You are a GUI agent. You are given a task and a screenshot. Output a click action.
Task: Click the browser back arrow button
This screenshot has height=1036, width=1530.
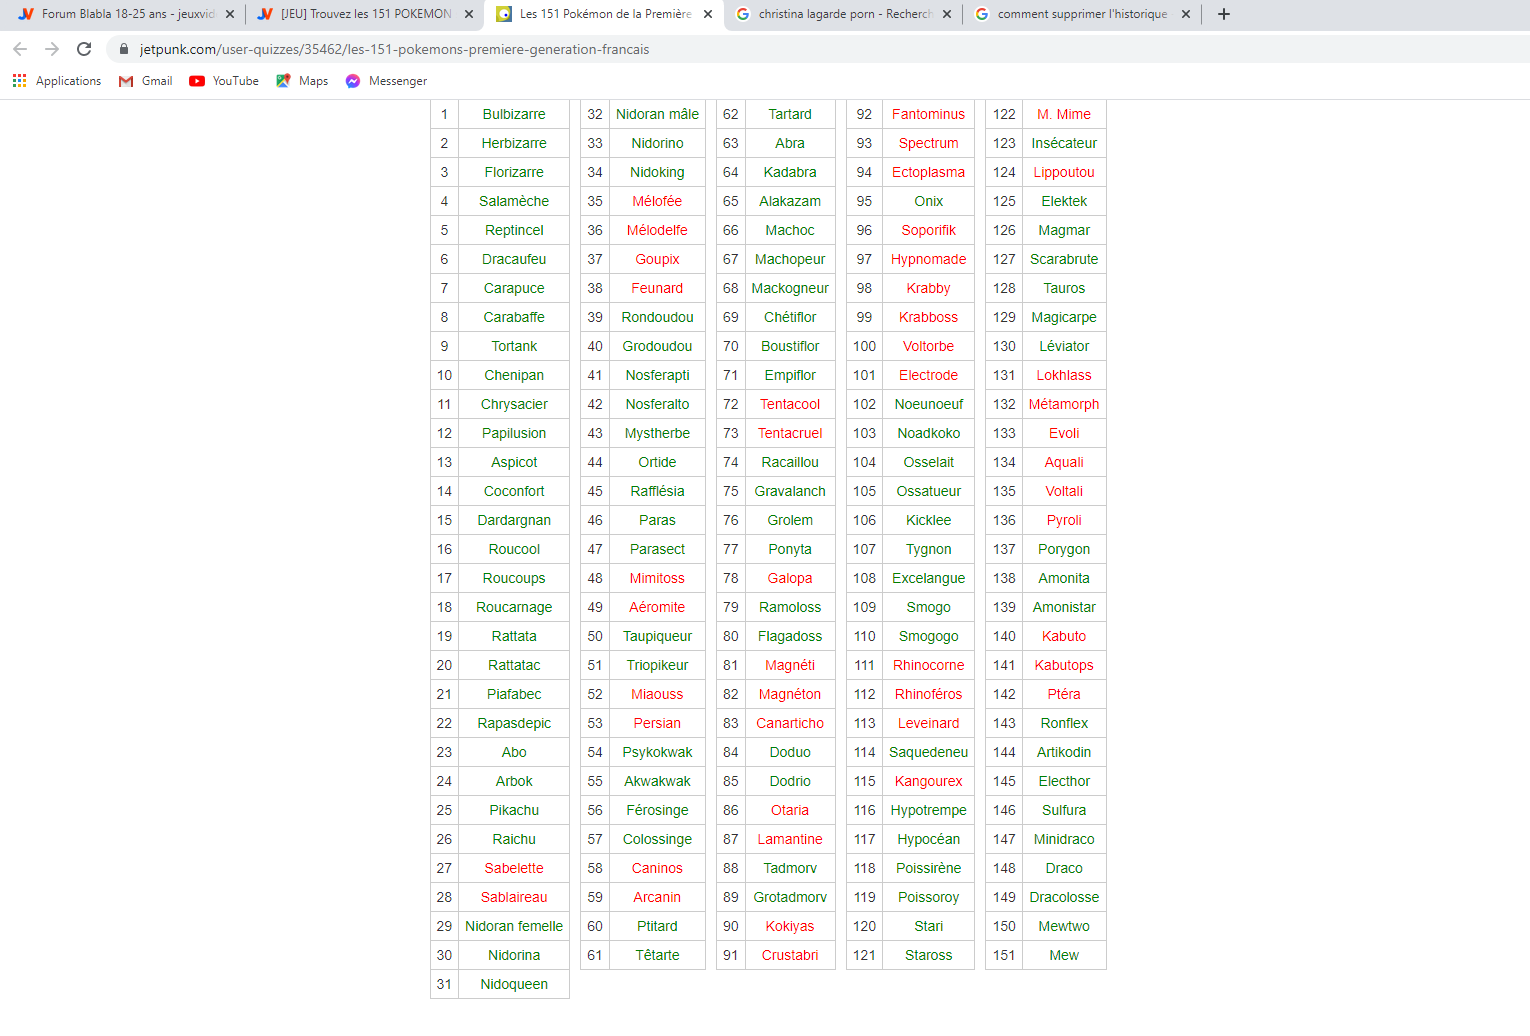coord(20,49)
